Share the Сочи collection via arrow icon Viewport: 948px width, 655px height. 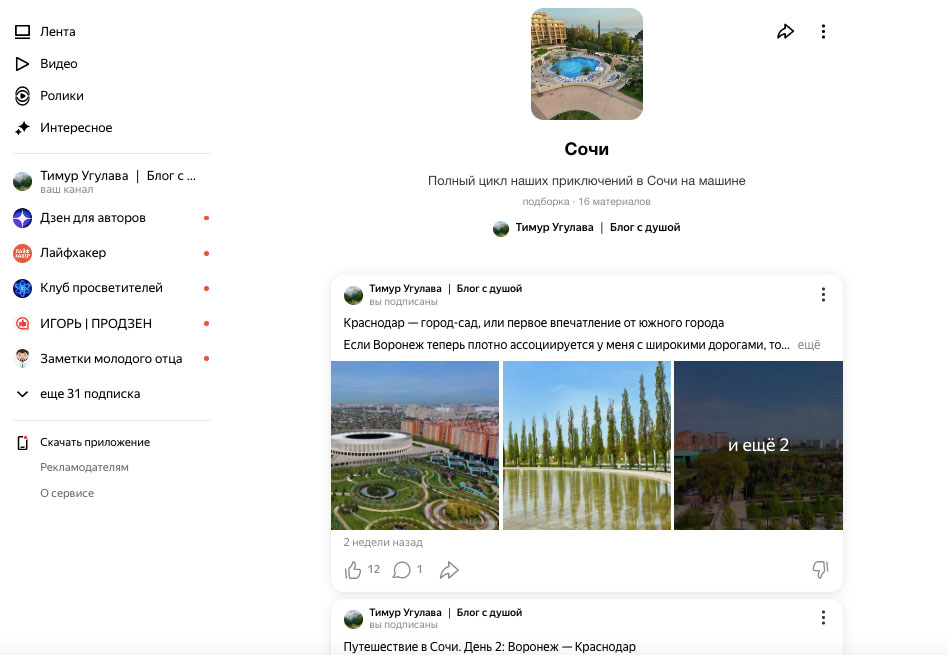[x=785, y=31]
